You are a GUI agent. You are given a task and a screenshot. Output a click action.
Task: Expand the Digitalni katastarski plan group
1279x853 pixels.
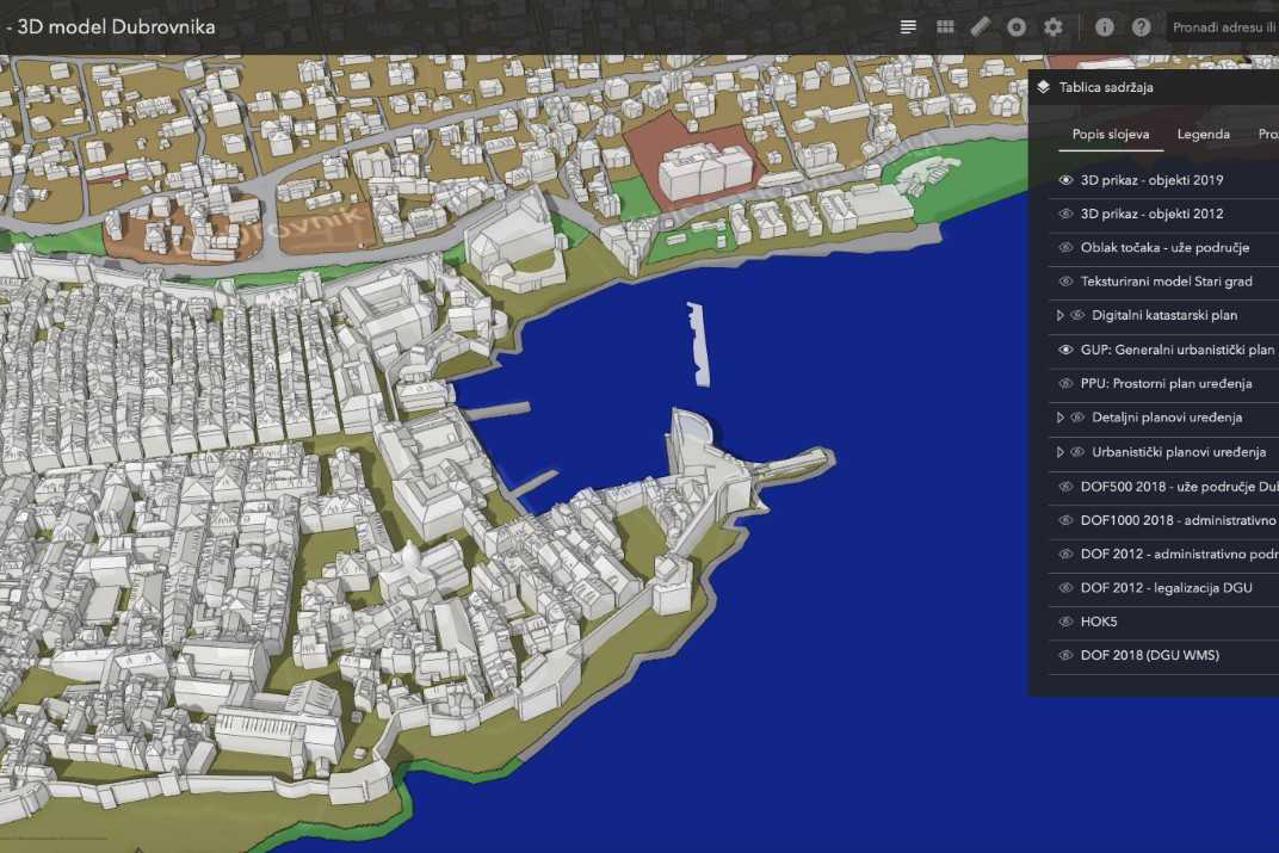1060,316
